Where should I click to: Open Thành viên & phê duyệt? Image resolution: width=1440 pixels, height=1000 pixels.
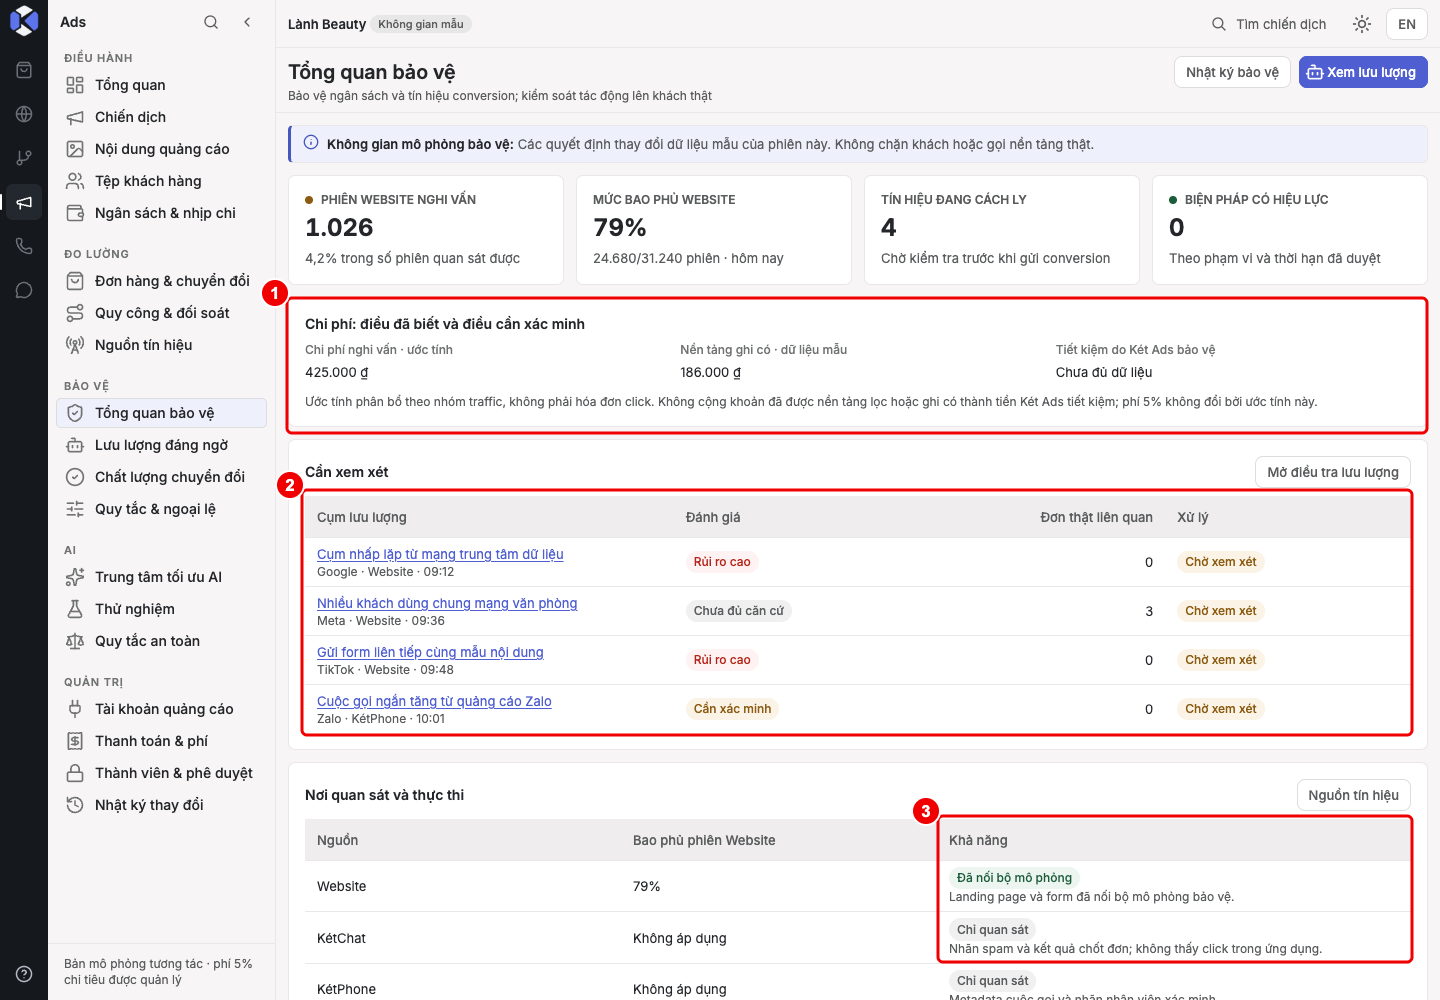click(x=161, y=773)
